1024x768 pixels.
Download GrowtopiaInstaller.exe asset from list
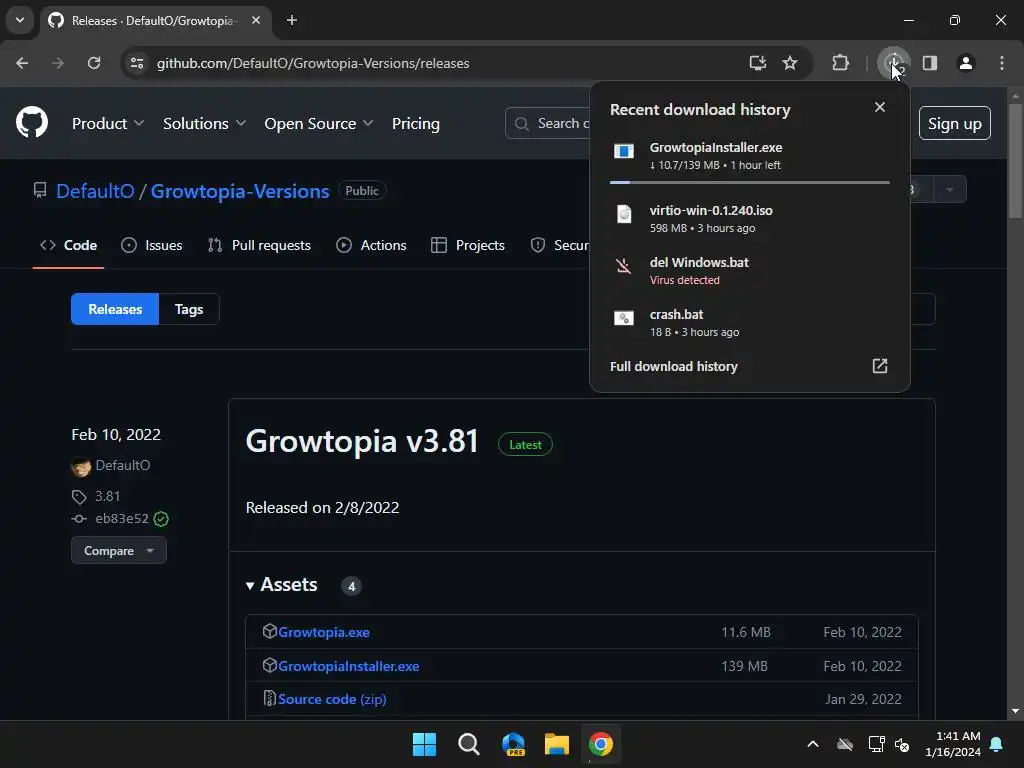(349, 666)
